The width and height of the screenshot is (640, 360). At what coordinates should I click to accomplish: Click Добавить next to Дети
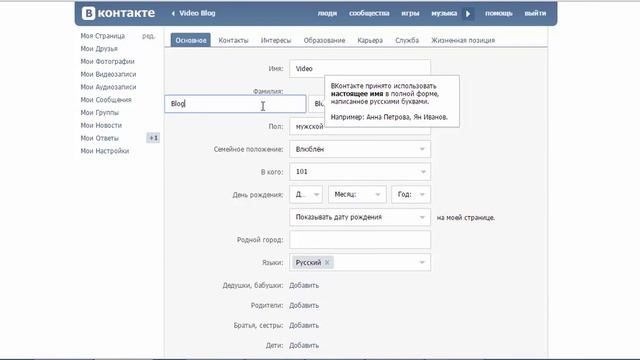304,345
